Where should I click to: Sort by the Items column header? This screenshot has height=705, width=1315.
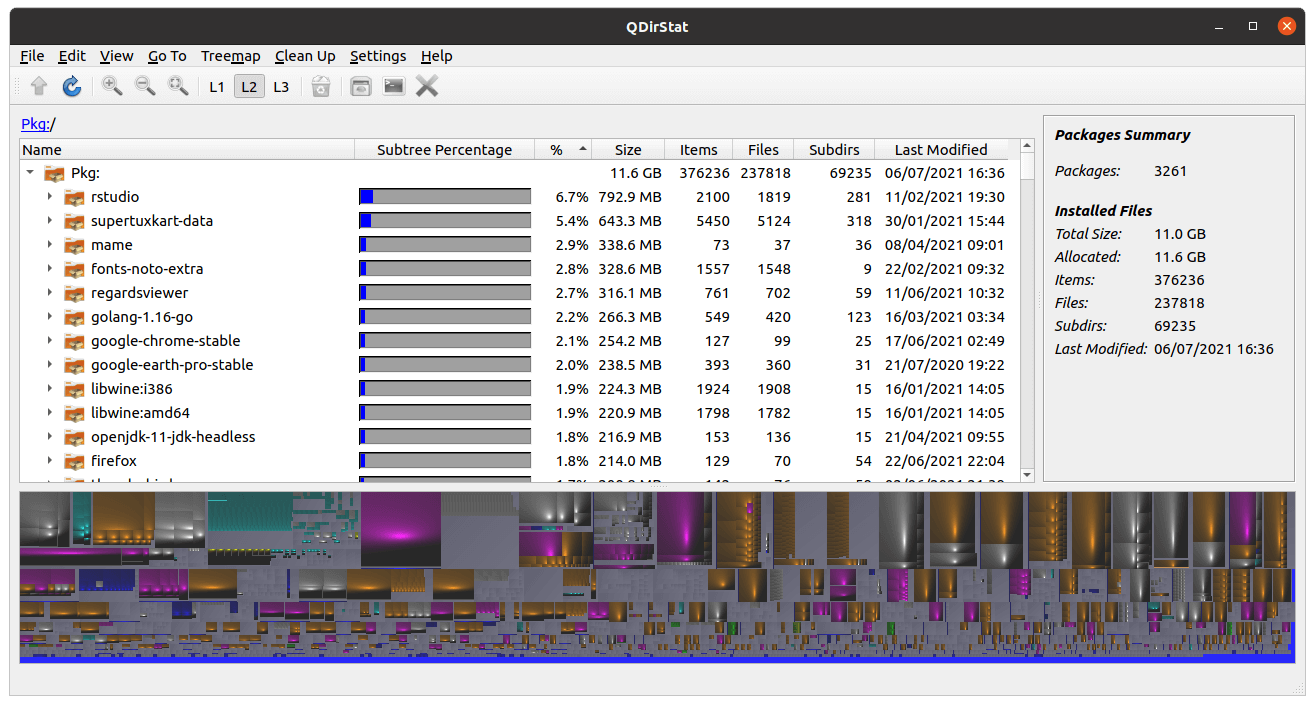point(699,150)
